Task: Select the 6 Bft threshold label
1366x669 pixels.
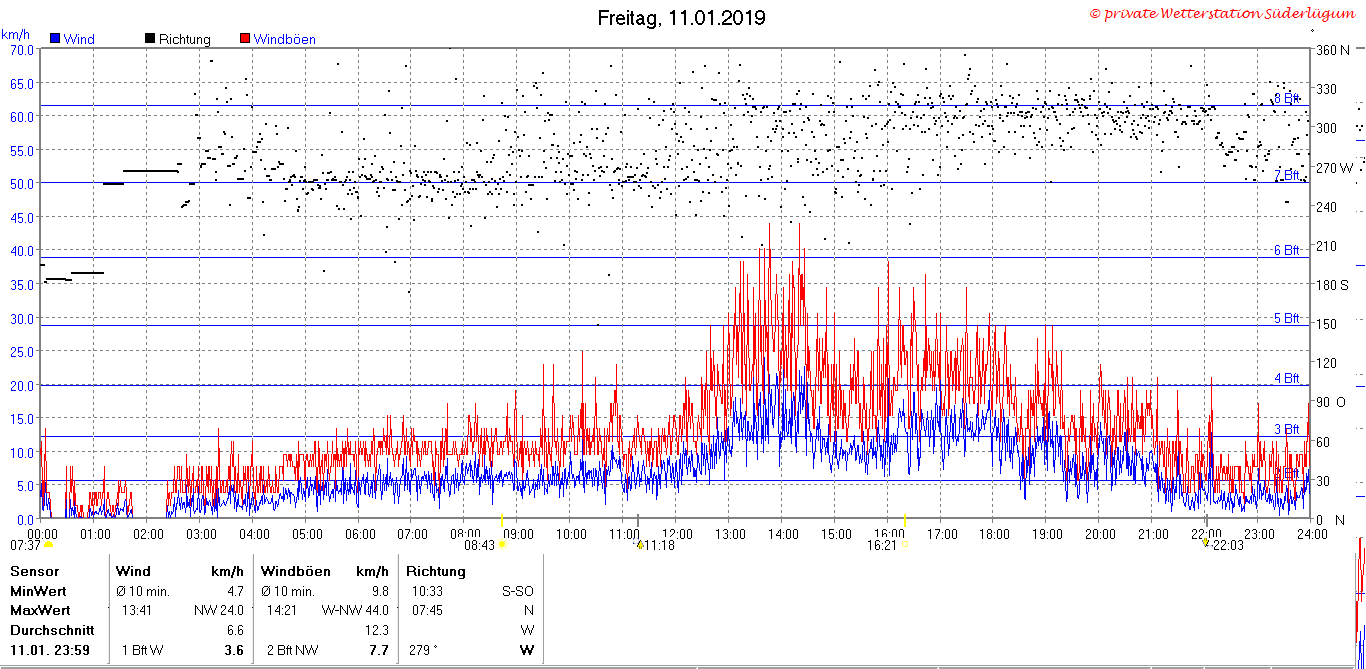Action: coord(1287,250)
